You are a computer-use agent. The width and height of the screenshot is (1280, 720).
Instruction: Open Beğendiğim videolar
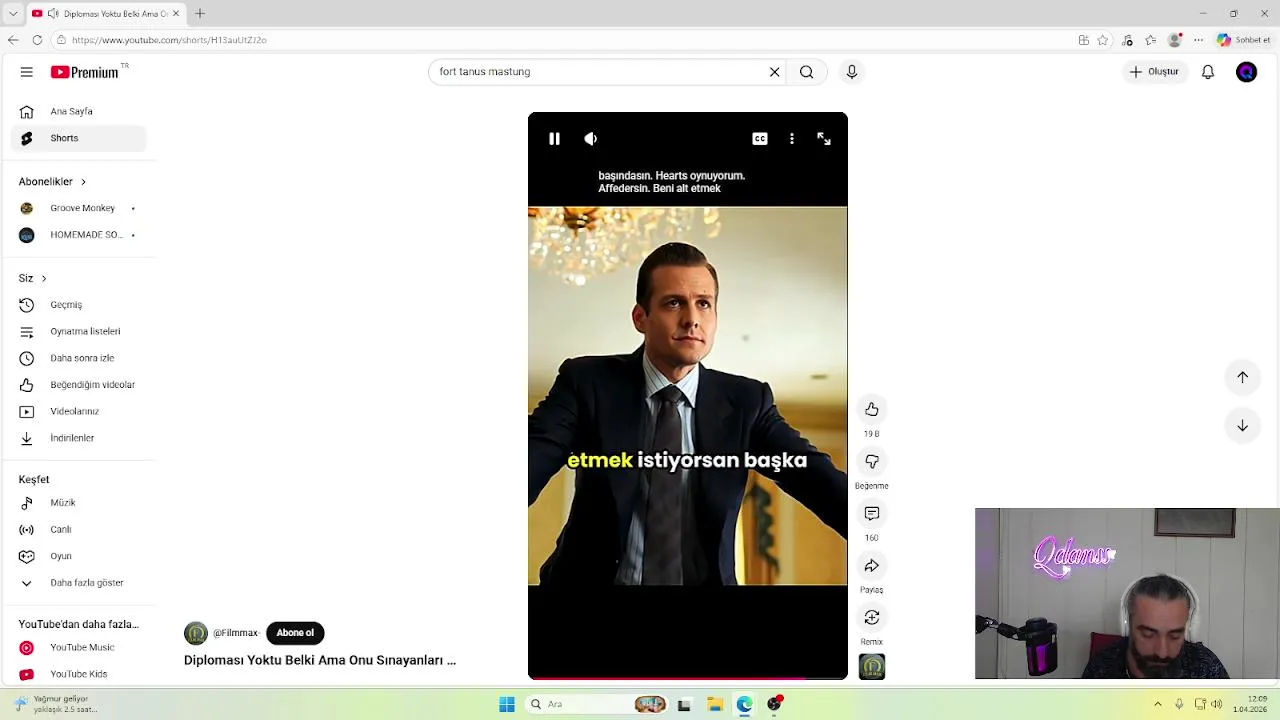tap(78, 385)
